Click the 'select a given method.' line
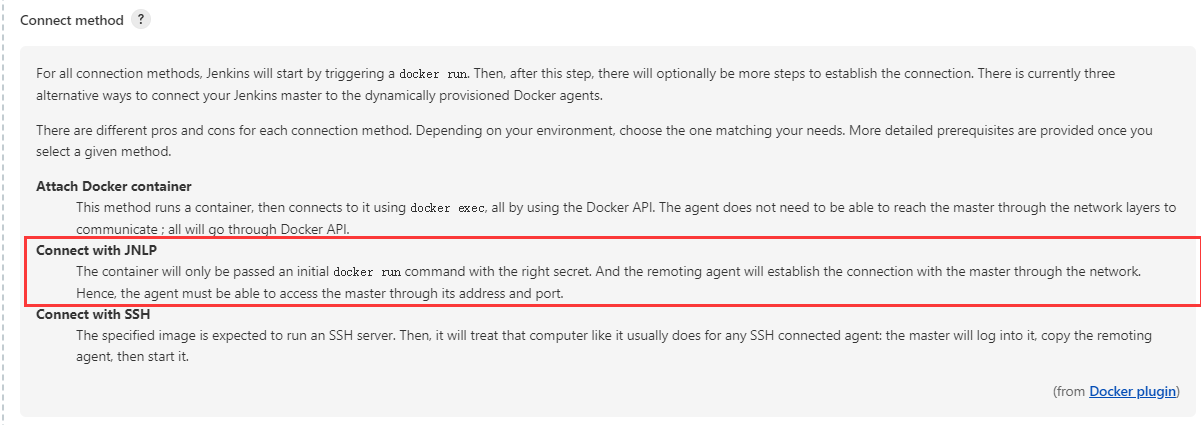Image resolution: width=1201 pixels, height=425 pixels. [x=103, y=152]
